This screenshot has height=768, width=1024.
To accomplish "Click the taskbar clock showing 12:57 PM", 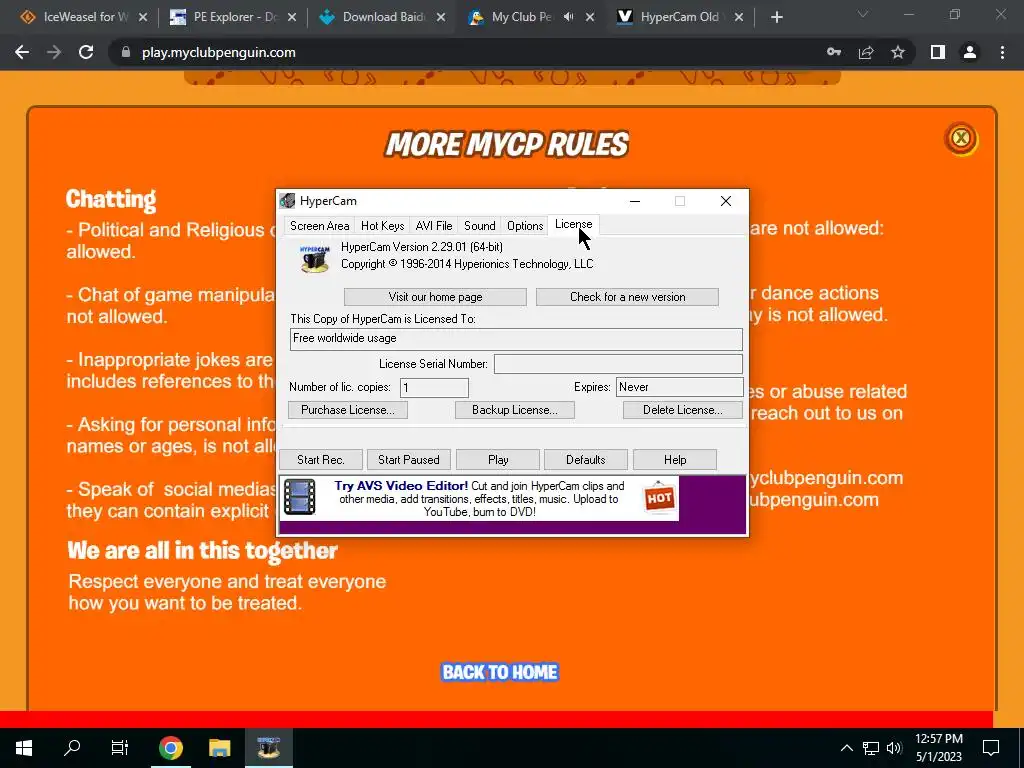I will (938, 748).
